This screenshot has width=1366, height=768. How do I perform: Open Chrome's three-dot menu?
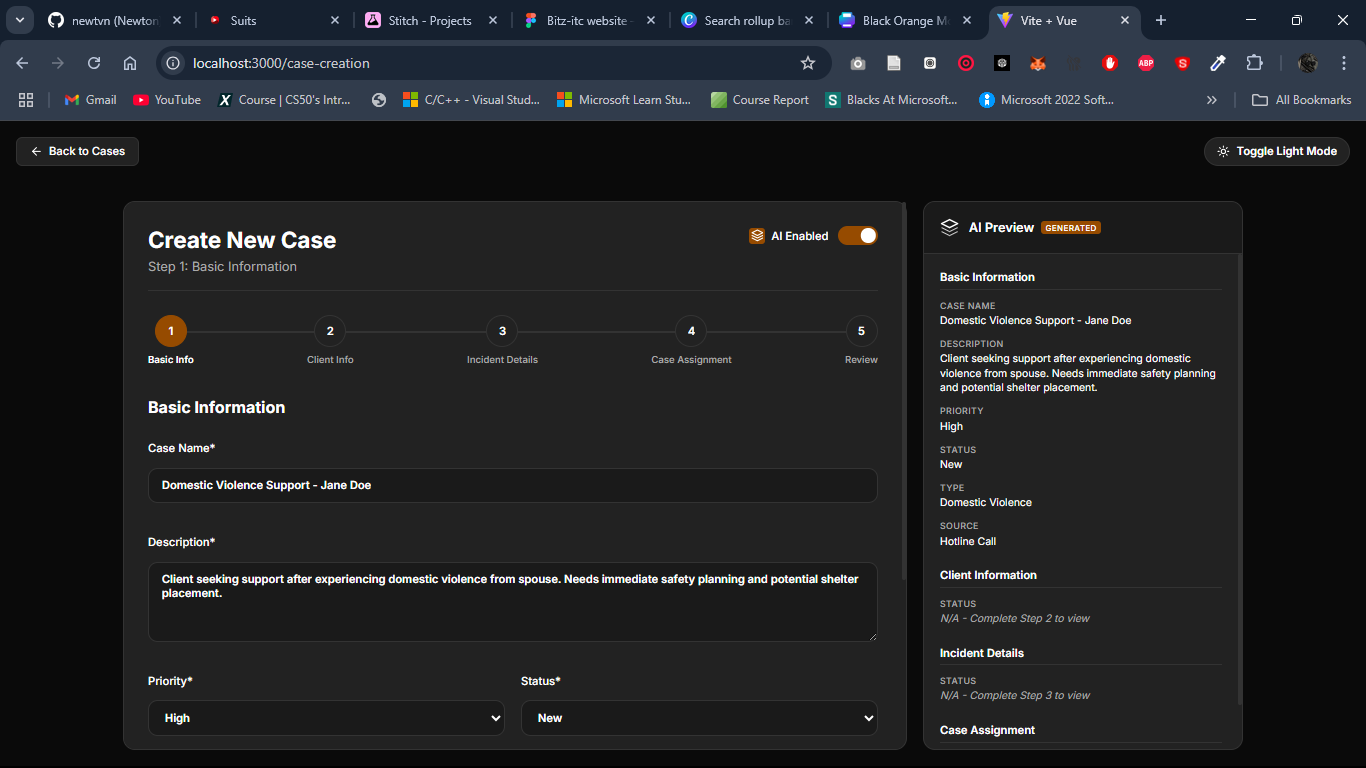pos(1344,63)
